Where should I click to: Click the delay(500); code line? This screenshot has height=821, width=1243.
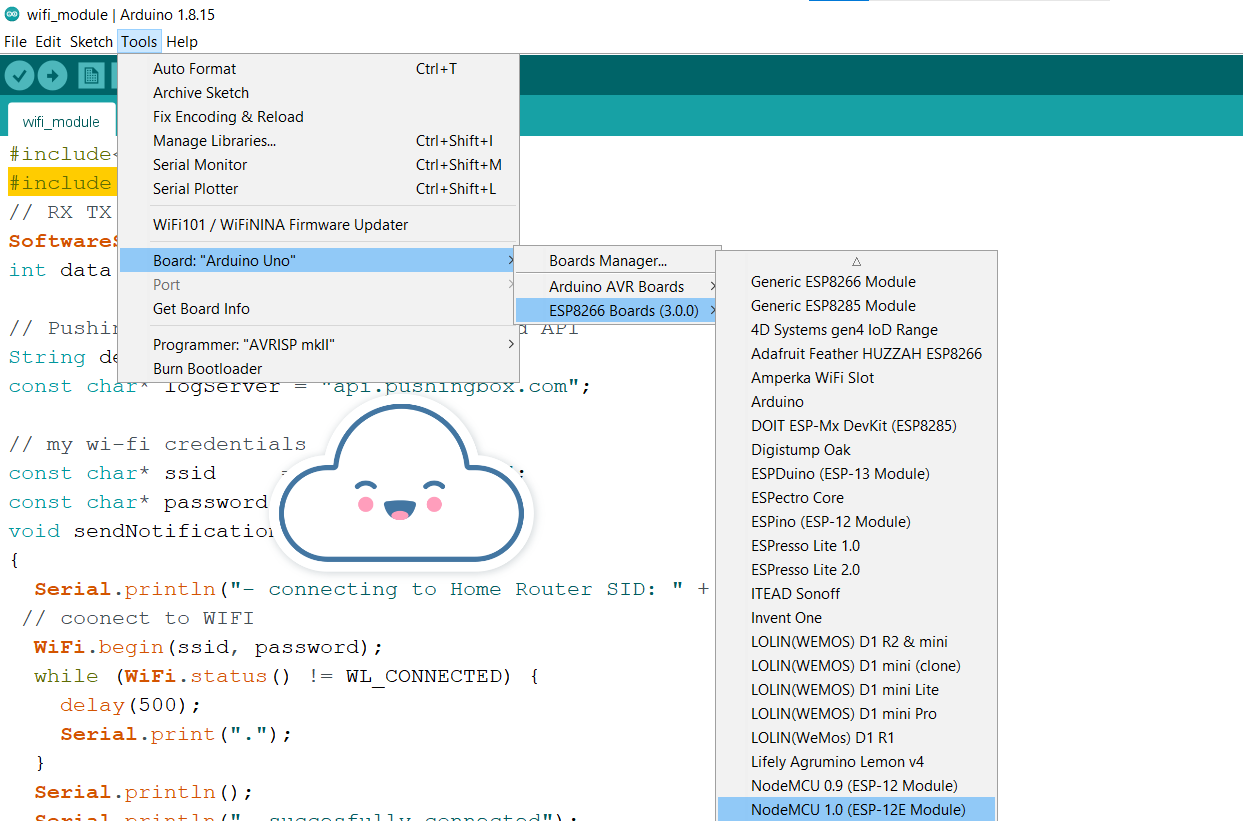(131, 705)
